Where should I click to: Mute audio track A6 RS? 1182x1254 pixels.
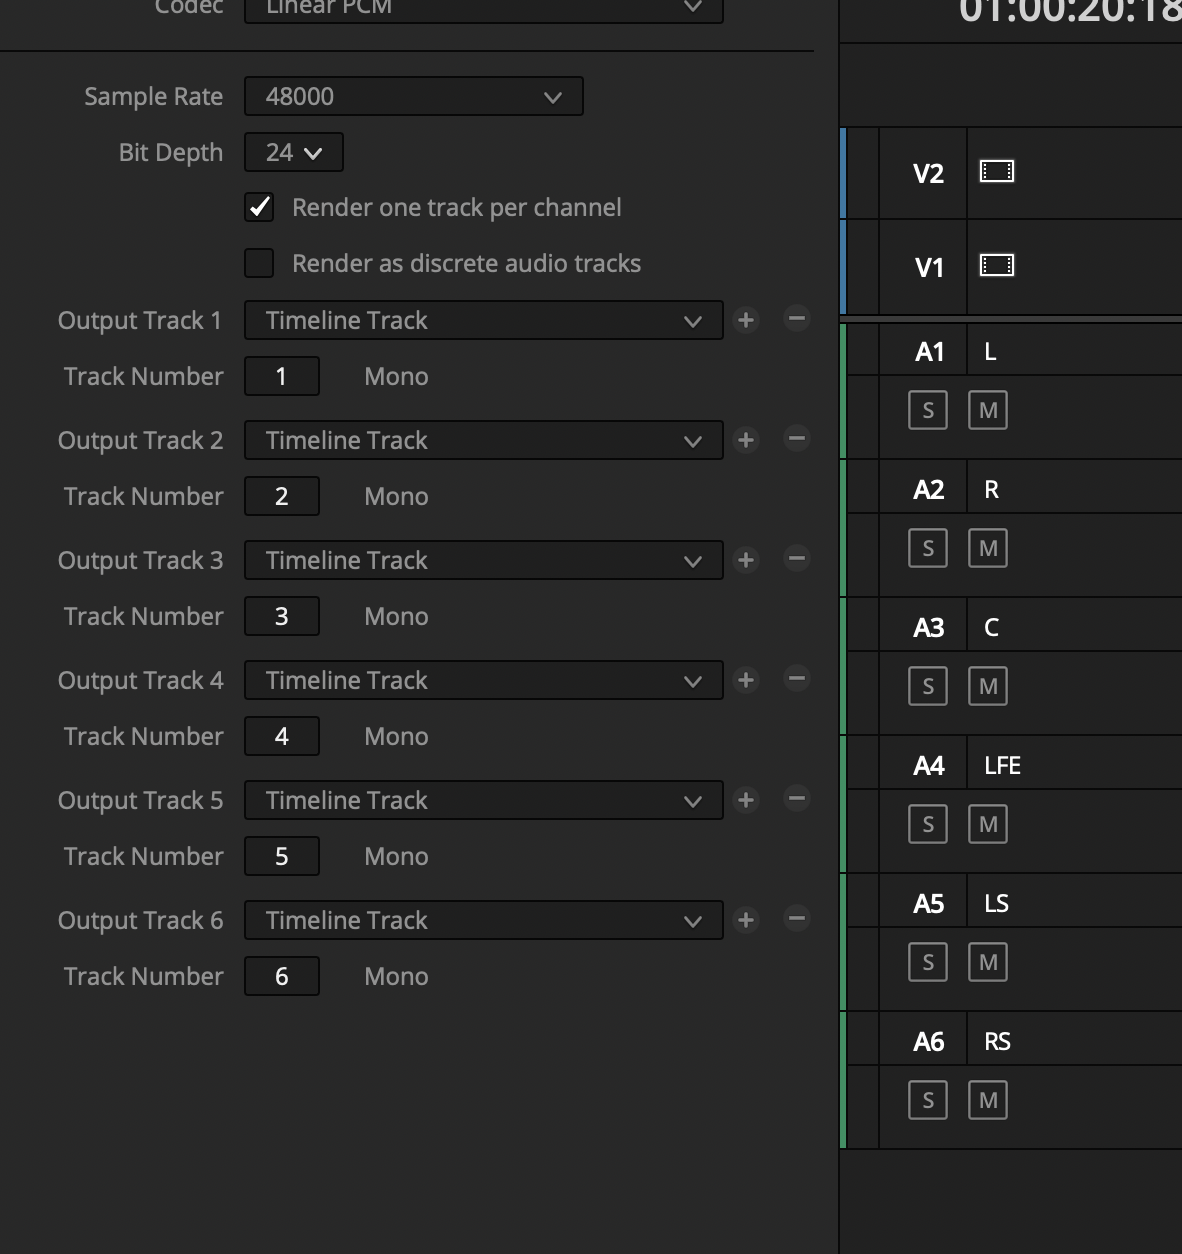pos(988,1100)
